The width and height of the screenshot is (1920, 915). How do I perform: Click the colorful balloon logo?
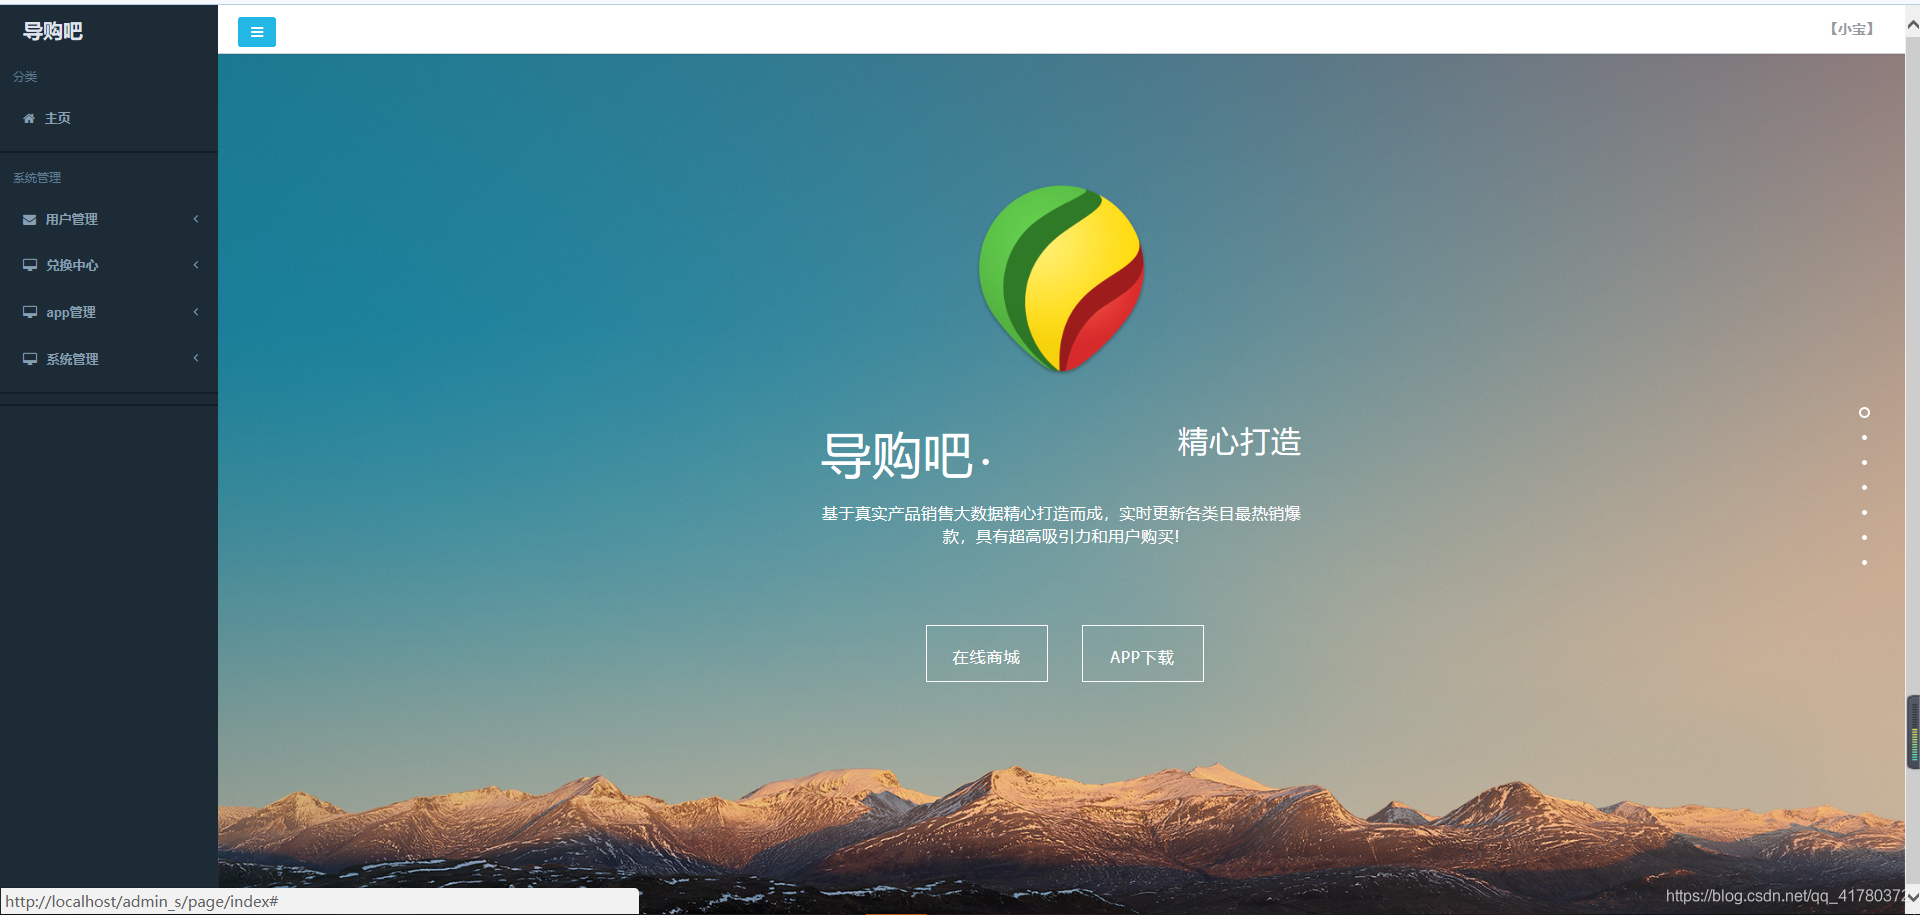coord(1061,279)
